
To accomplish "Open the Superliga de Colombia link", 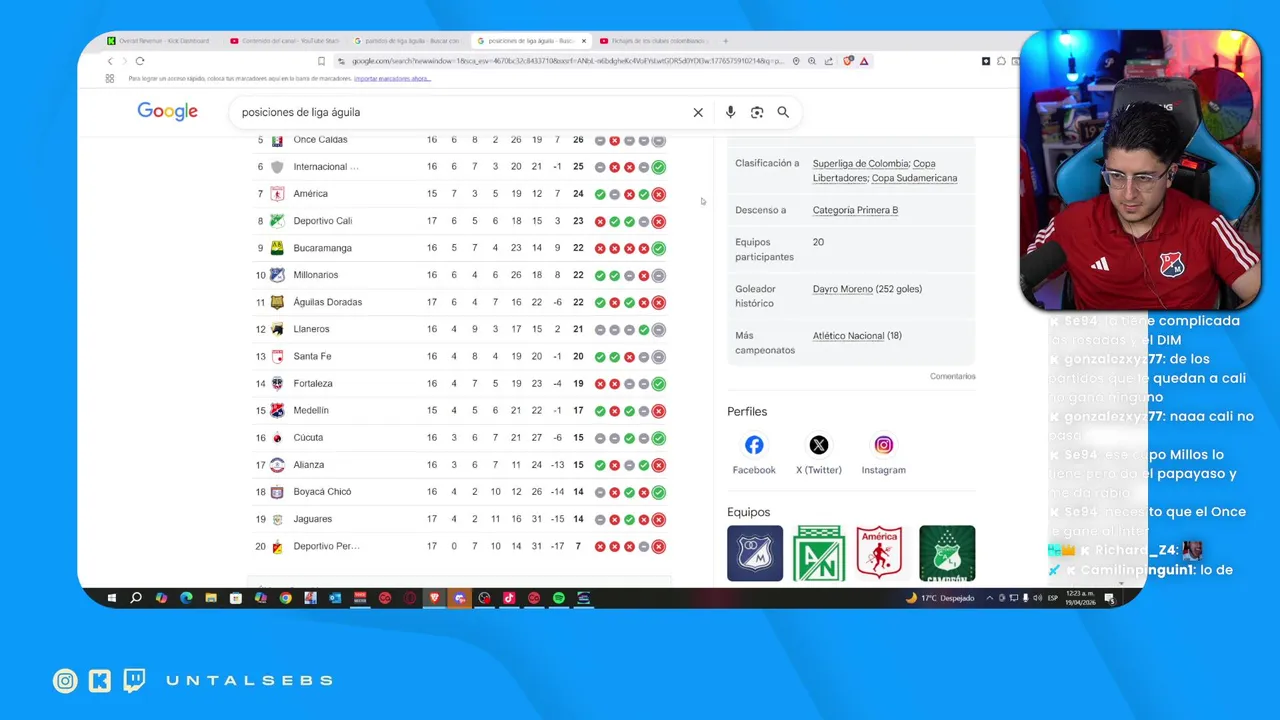I will (860, 164).
